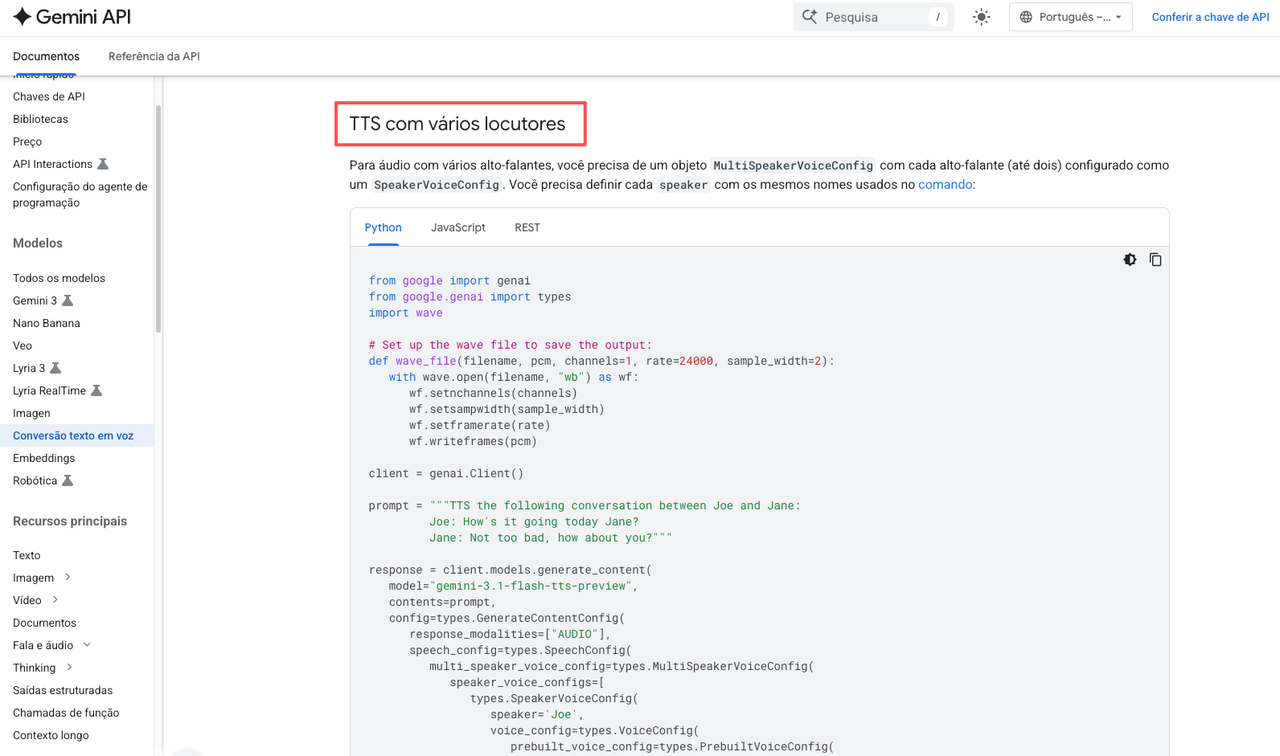Click the flask icon beside API Interactions
The height and width of the screenshot is (756, 1280).
(103, 164)
